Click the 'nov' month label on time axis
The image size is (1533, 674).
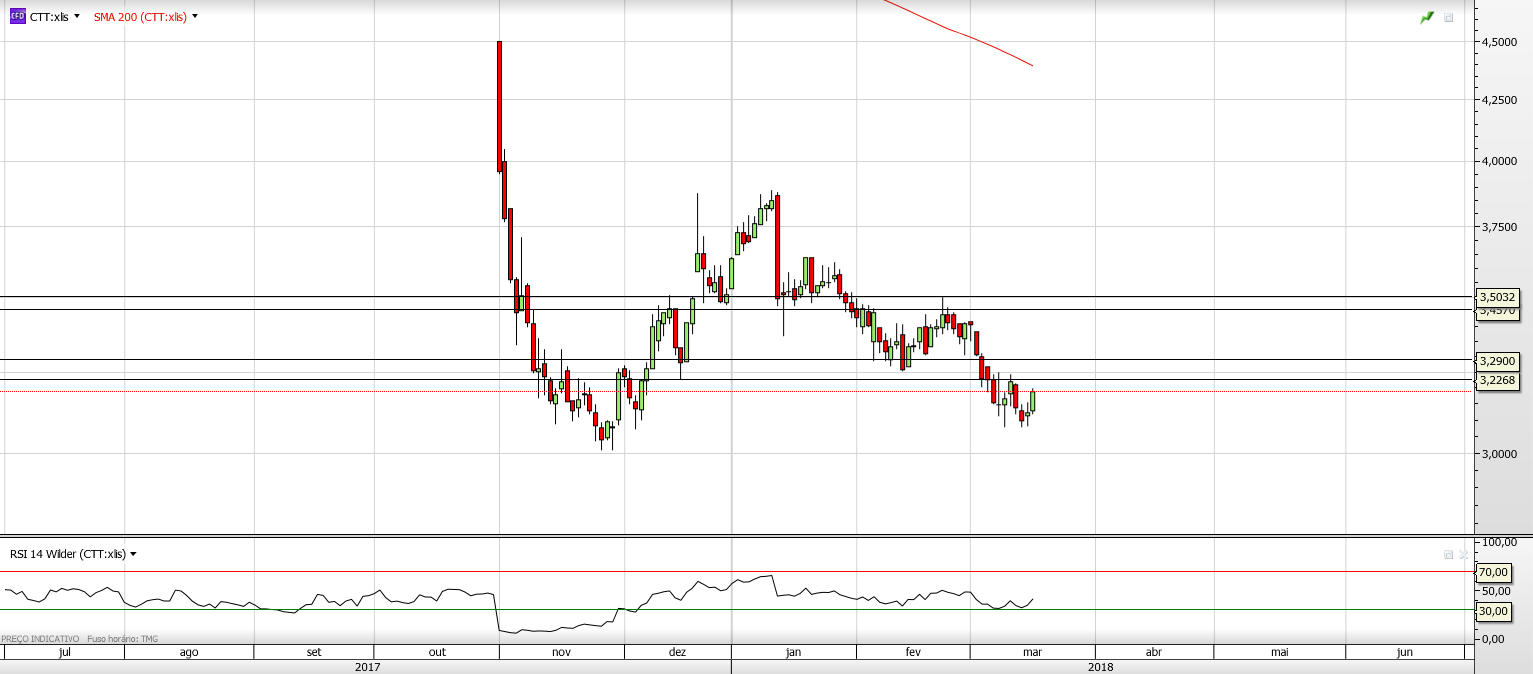561,652
